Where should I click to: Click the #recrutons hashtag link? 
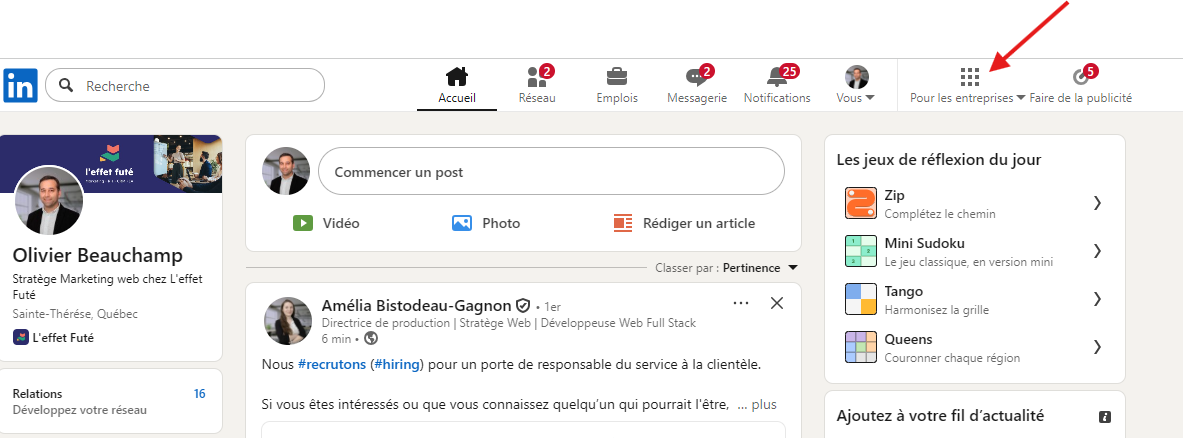click(331, 363)
